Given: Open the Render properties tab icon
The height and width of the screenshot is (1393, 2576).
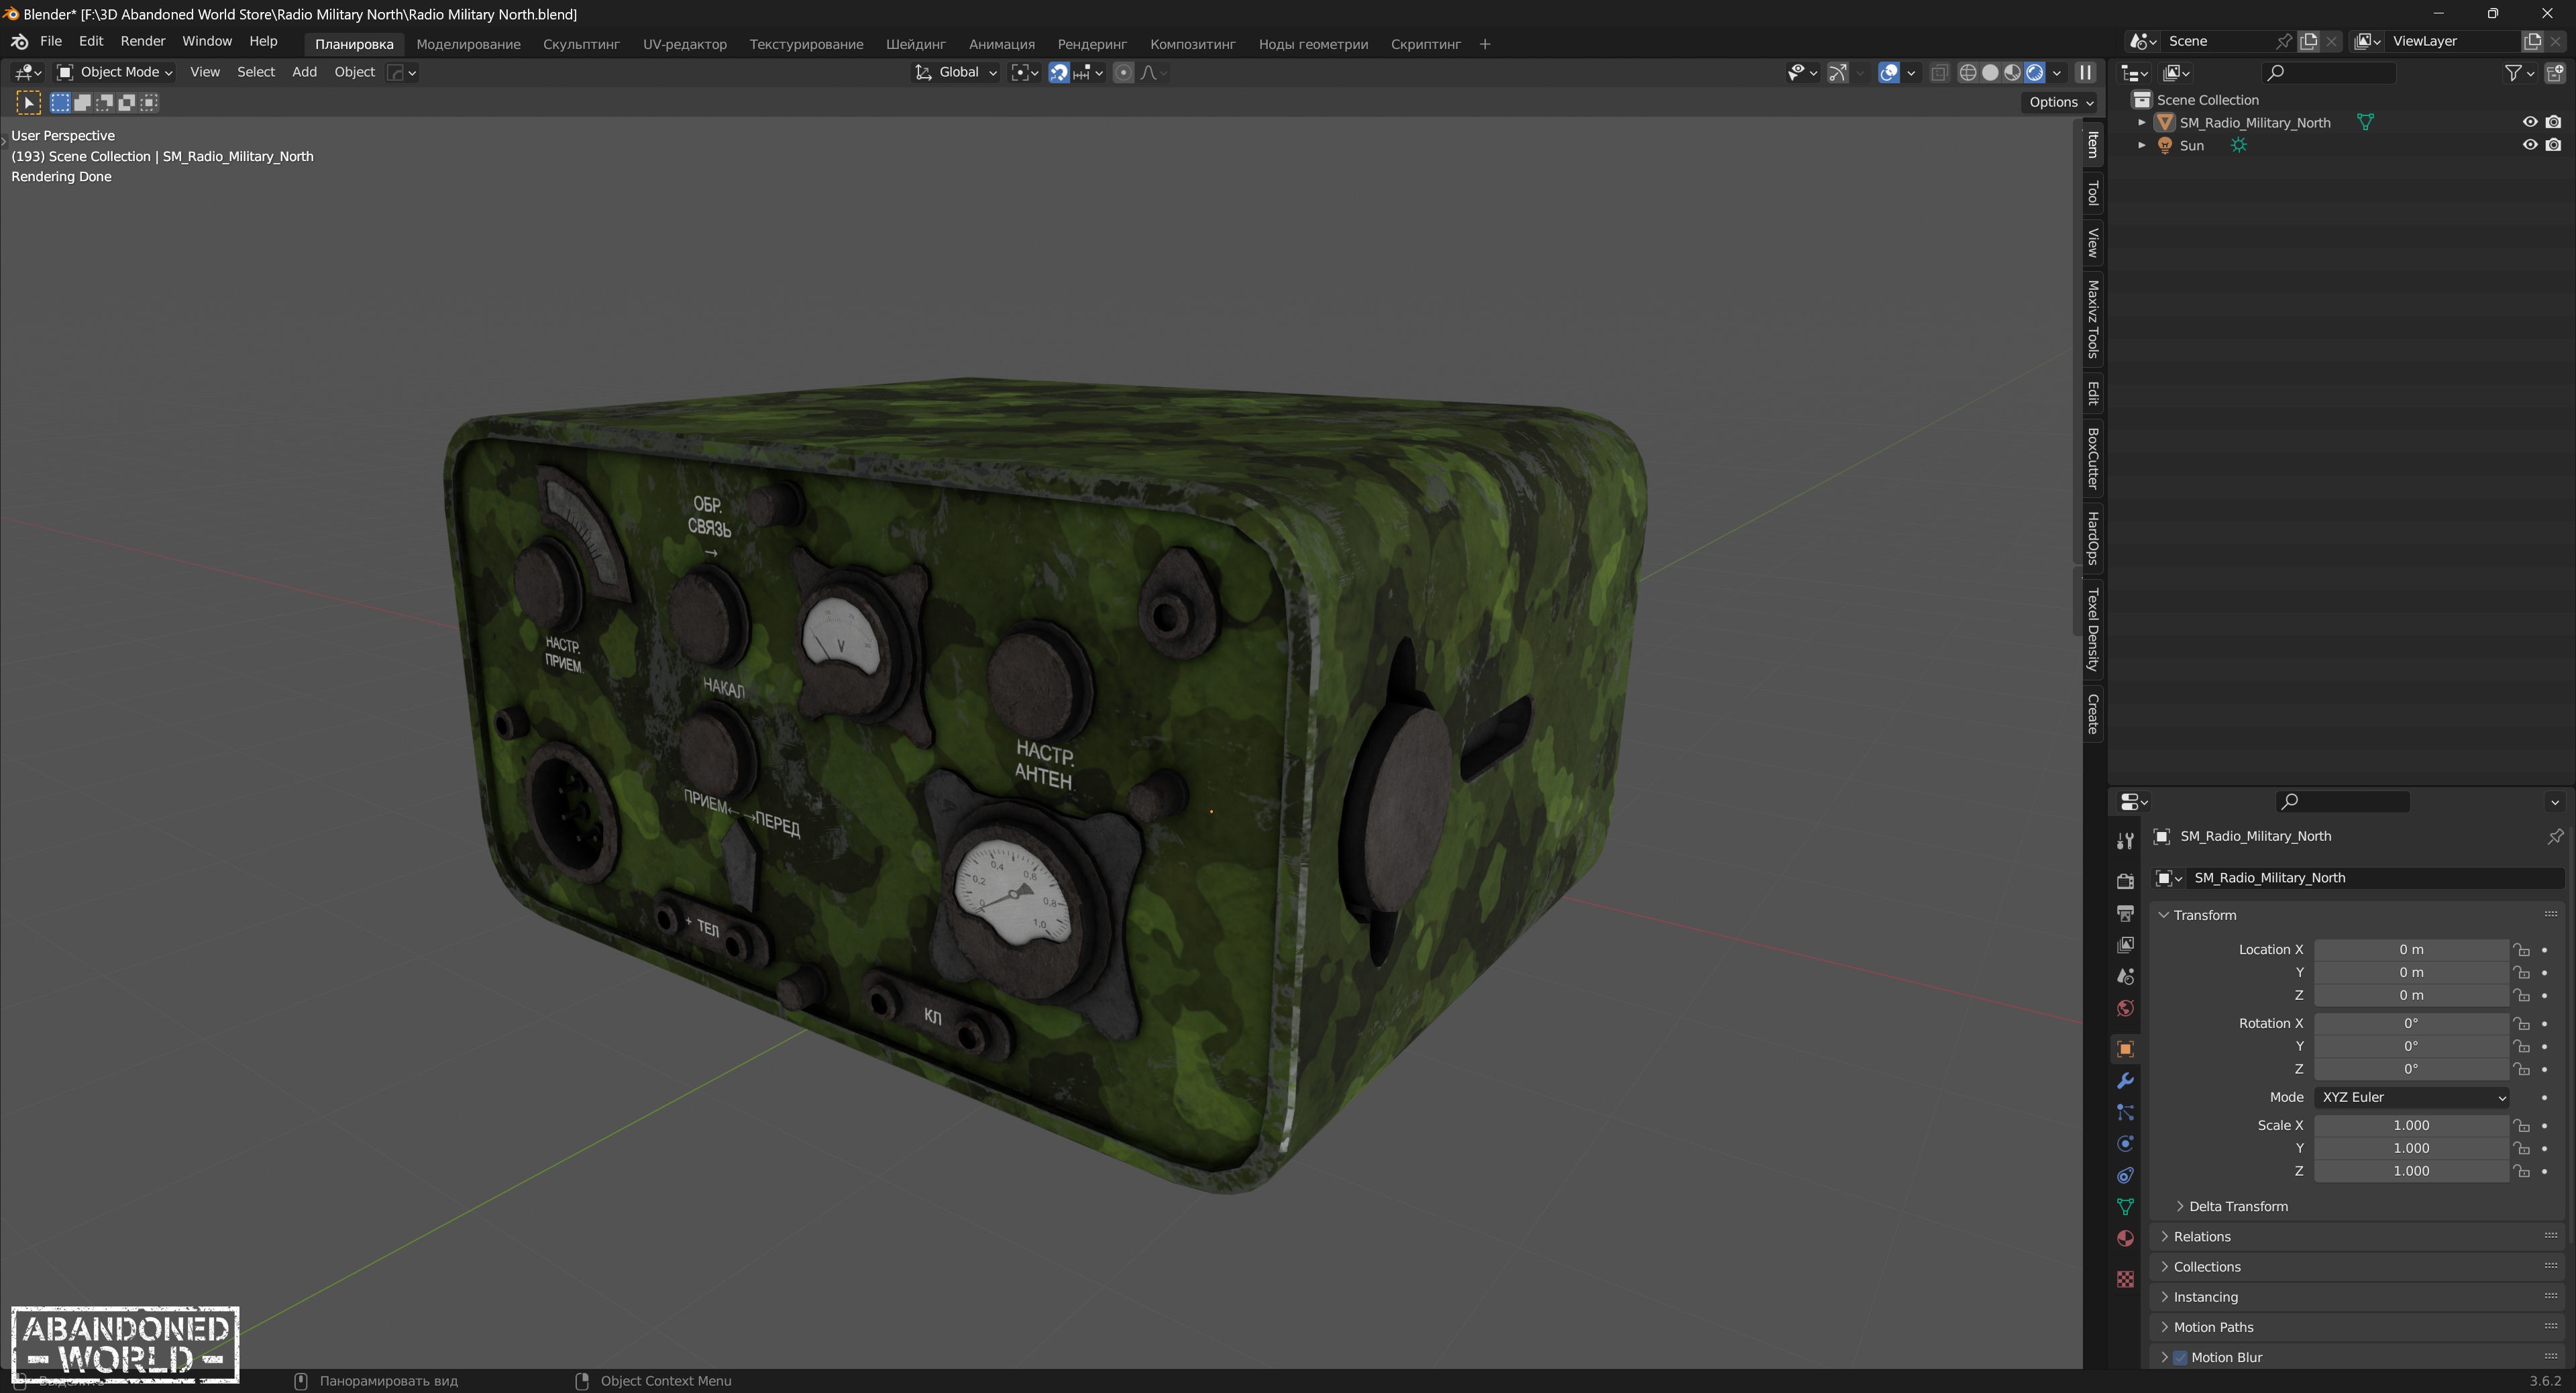Looking at the screenshot, I should [2125, 881].
